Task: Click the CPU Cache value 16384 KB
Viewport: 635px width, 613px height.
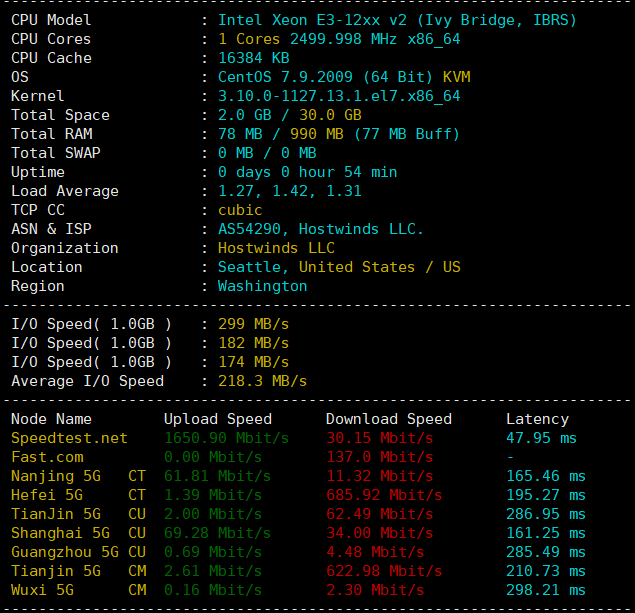Action: 254,58
